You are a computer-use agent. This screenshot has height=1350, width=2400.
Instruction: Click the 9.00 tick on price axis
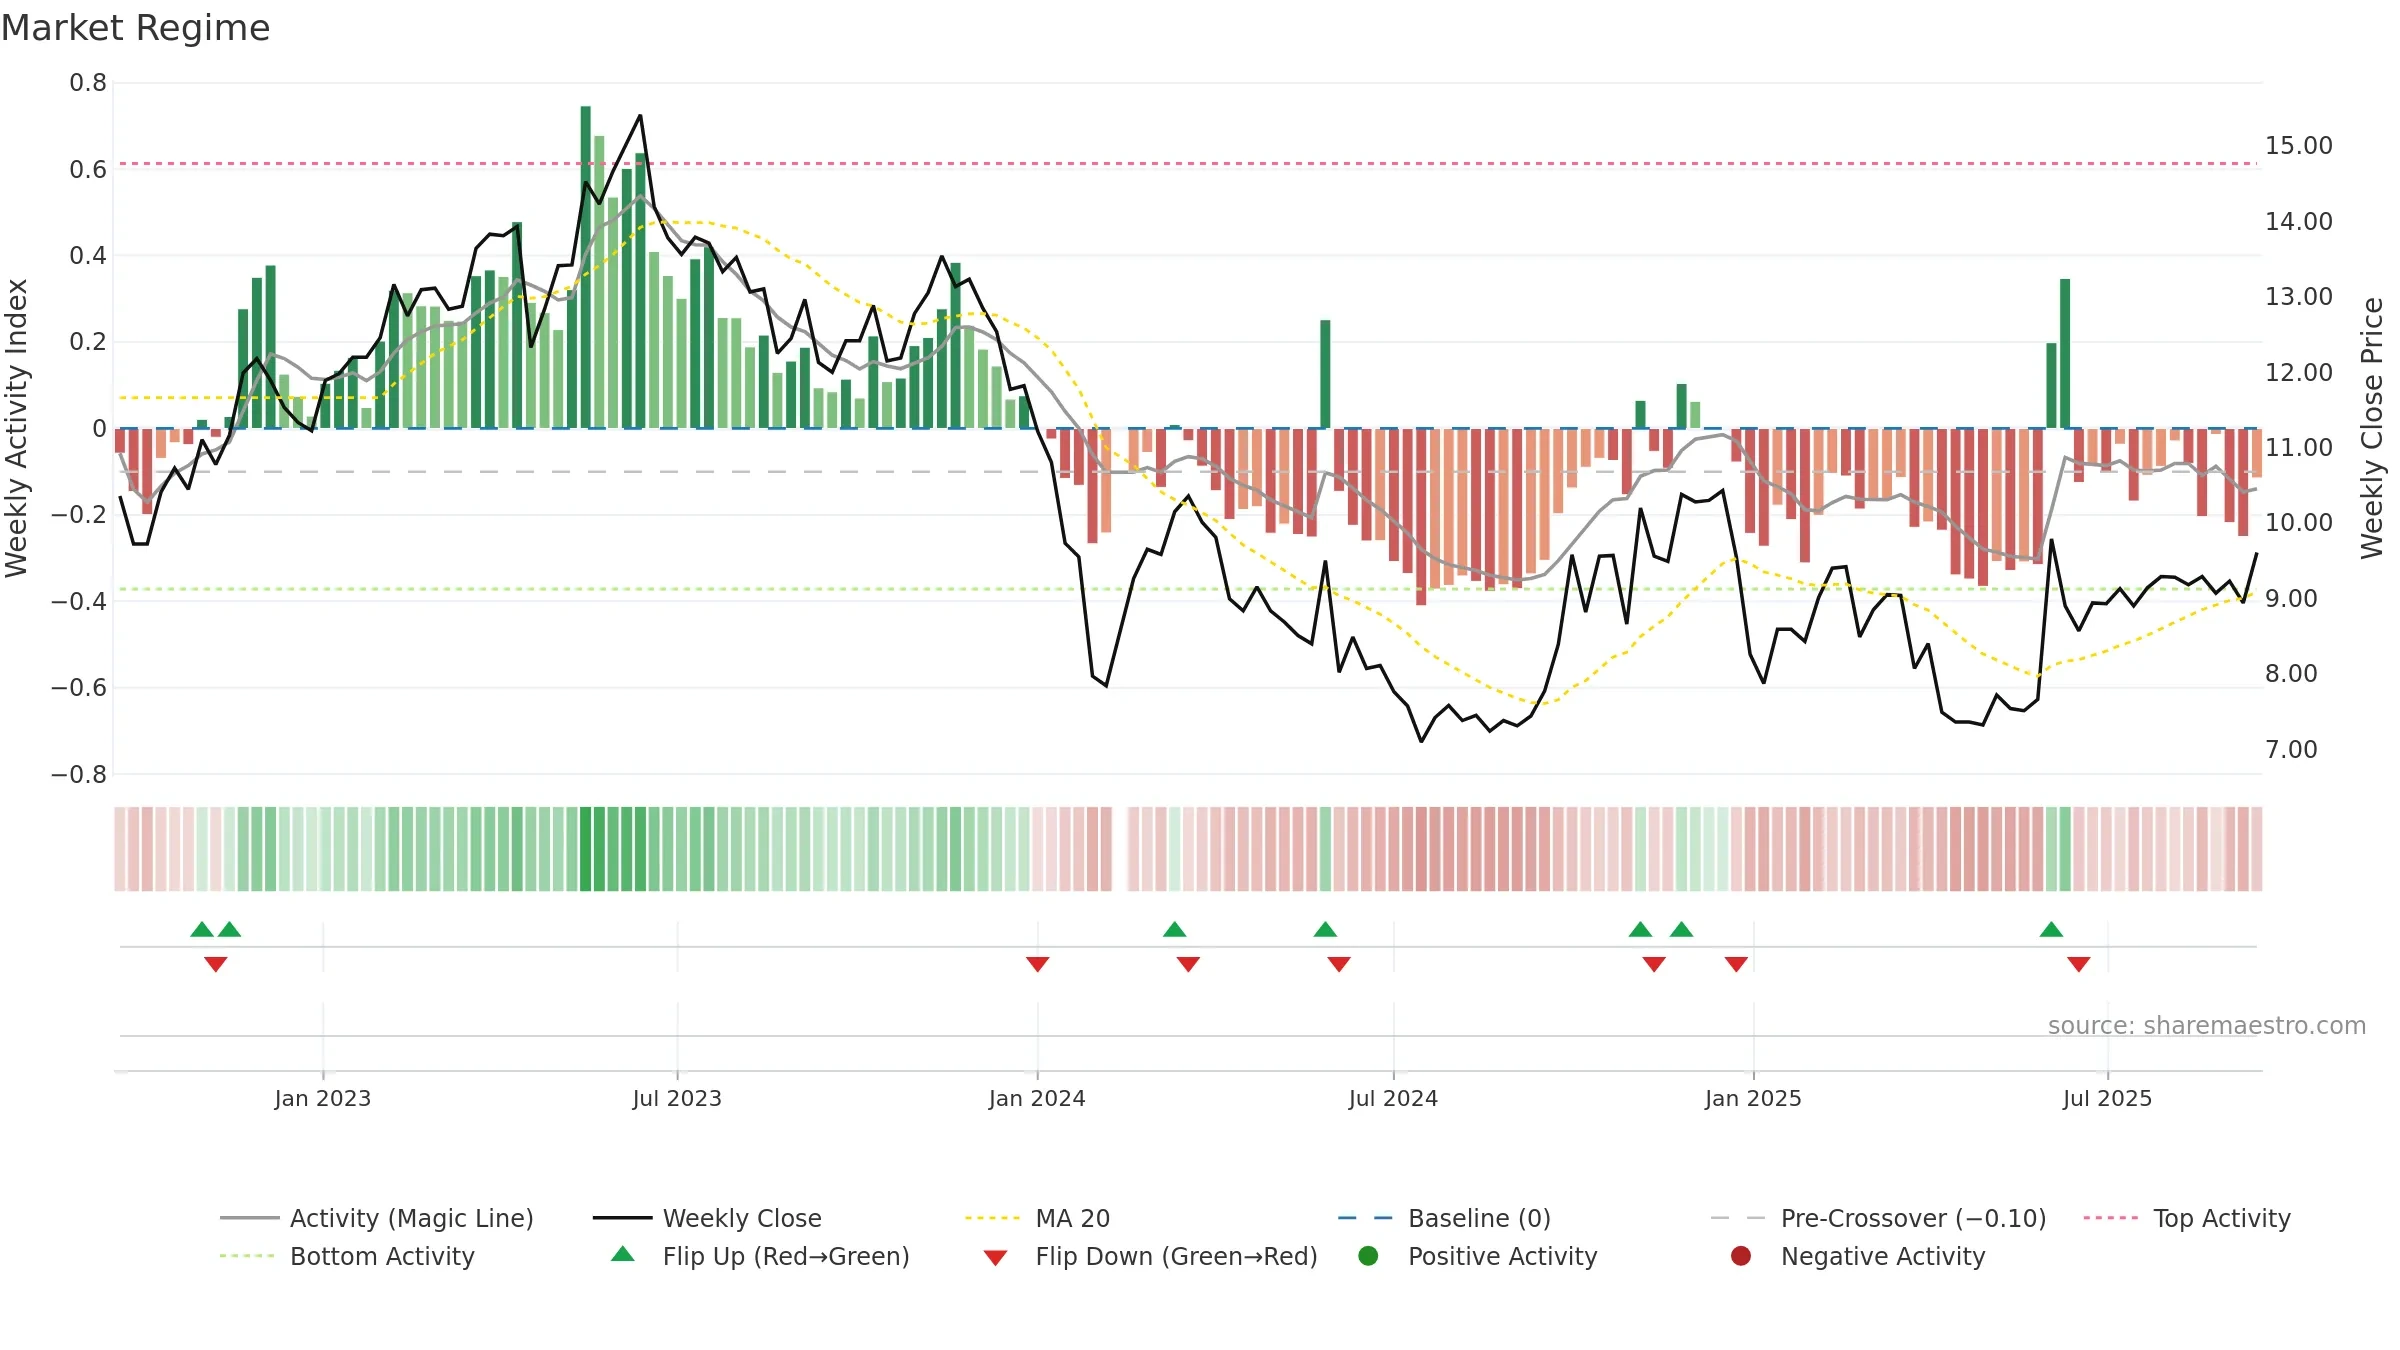[x=2291, y=598]
